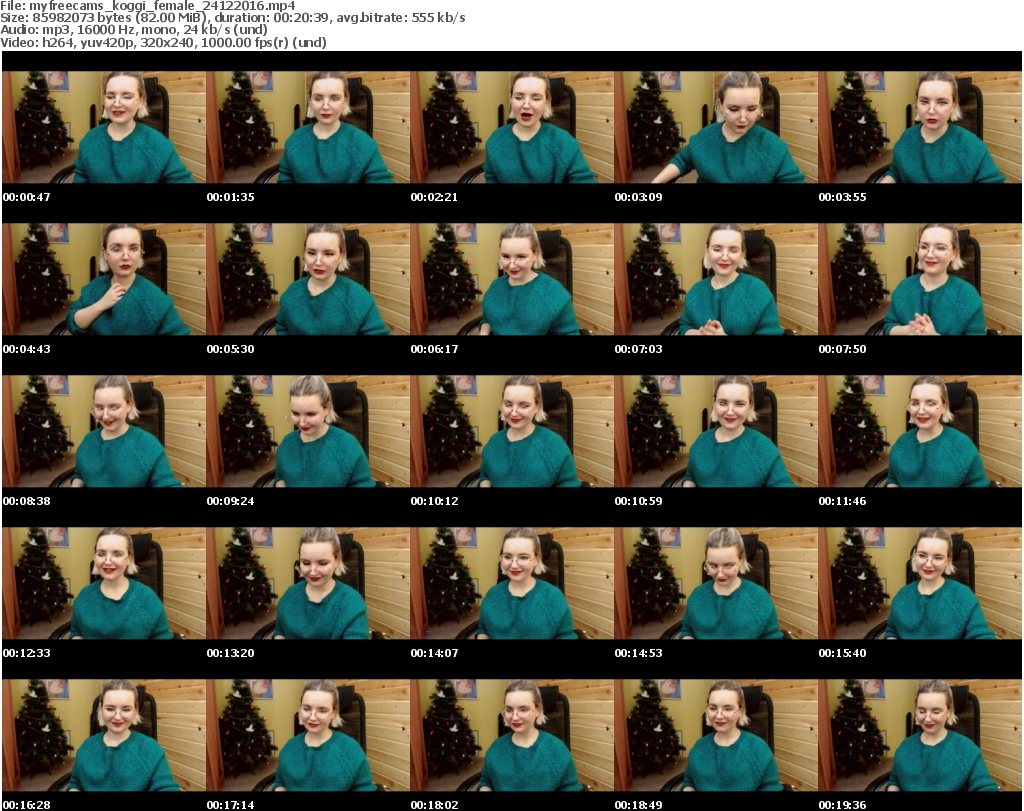Select the thumbnail timestamped 00:18:49

pos(716,735)
